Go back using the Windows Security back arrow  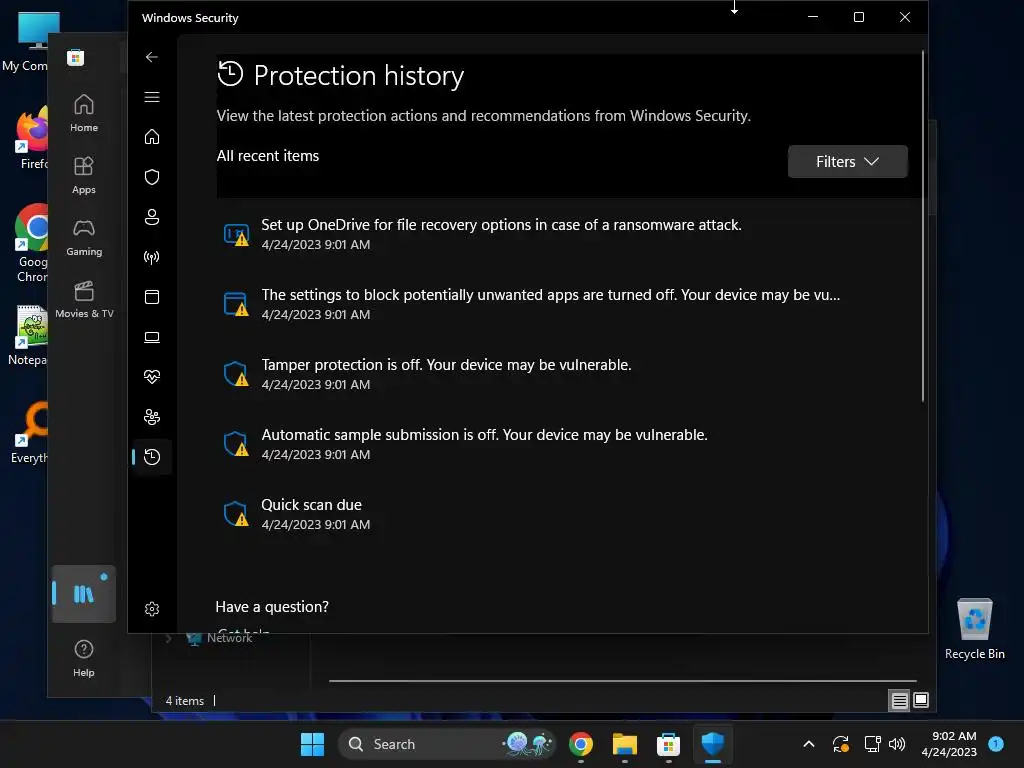point(152,57)
